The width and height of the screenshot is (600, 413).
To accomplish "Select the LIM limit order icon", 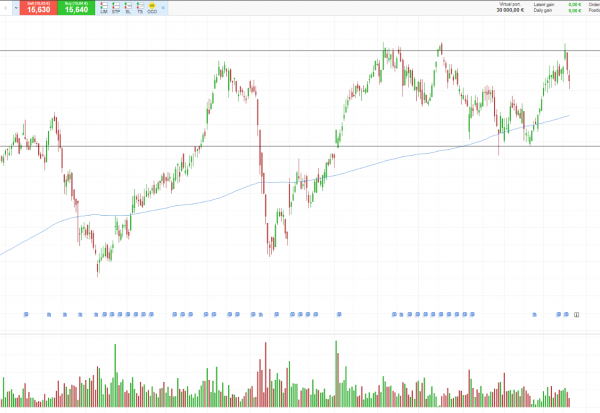I will point(104,8).
